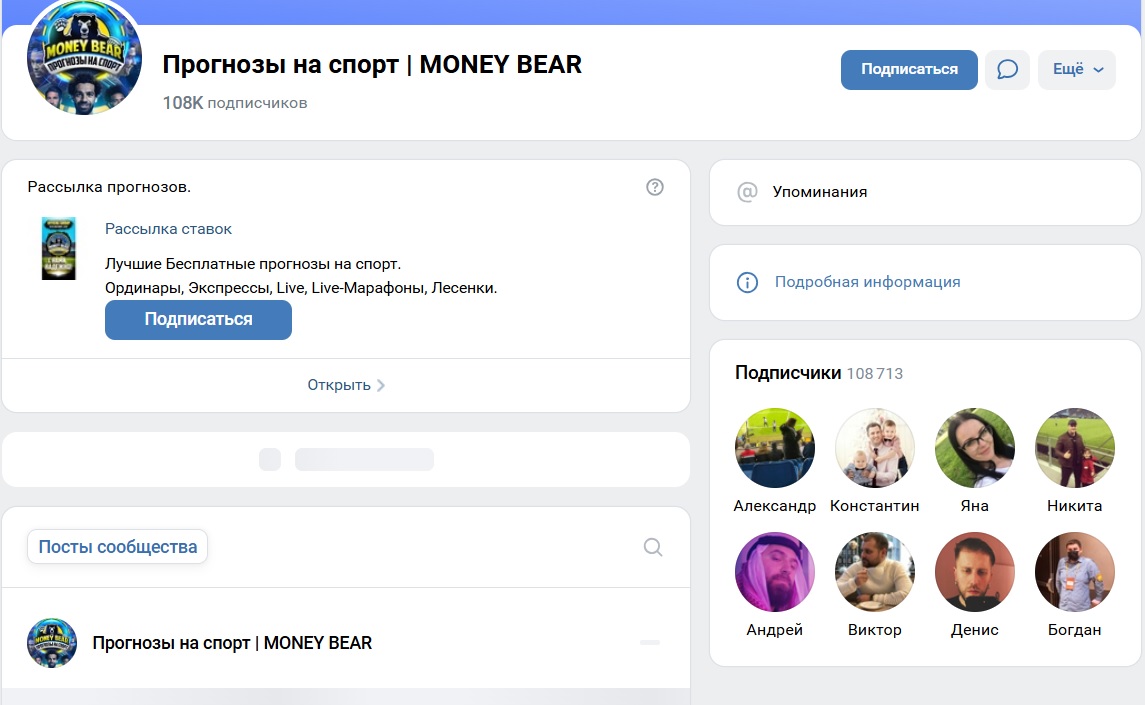Open Денис subscriber avatar
Screen dimensions: 1145x705
pyautogui.click(x=974, y=572)
